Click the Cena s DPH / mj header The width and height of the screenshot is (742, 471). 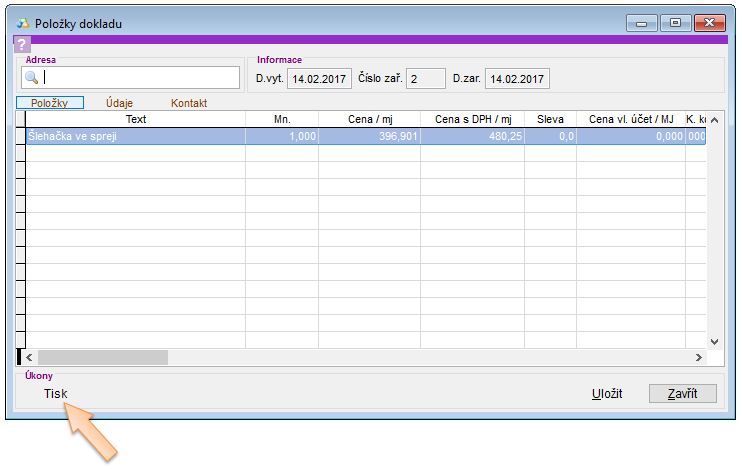point(472,119)
